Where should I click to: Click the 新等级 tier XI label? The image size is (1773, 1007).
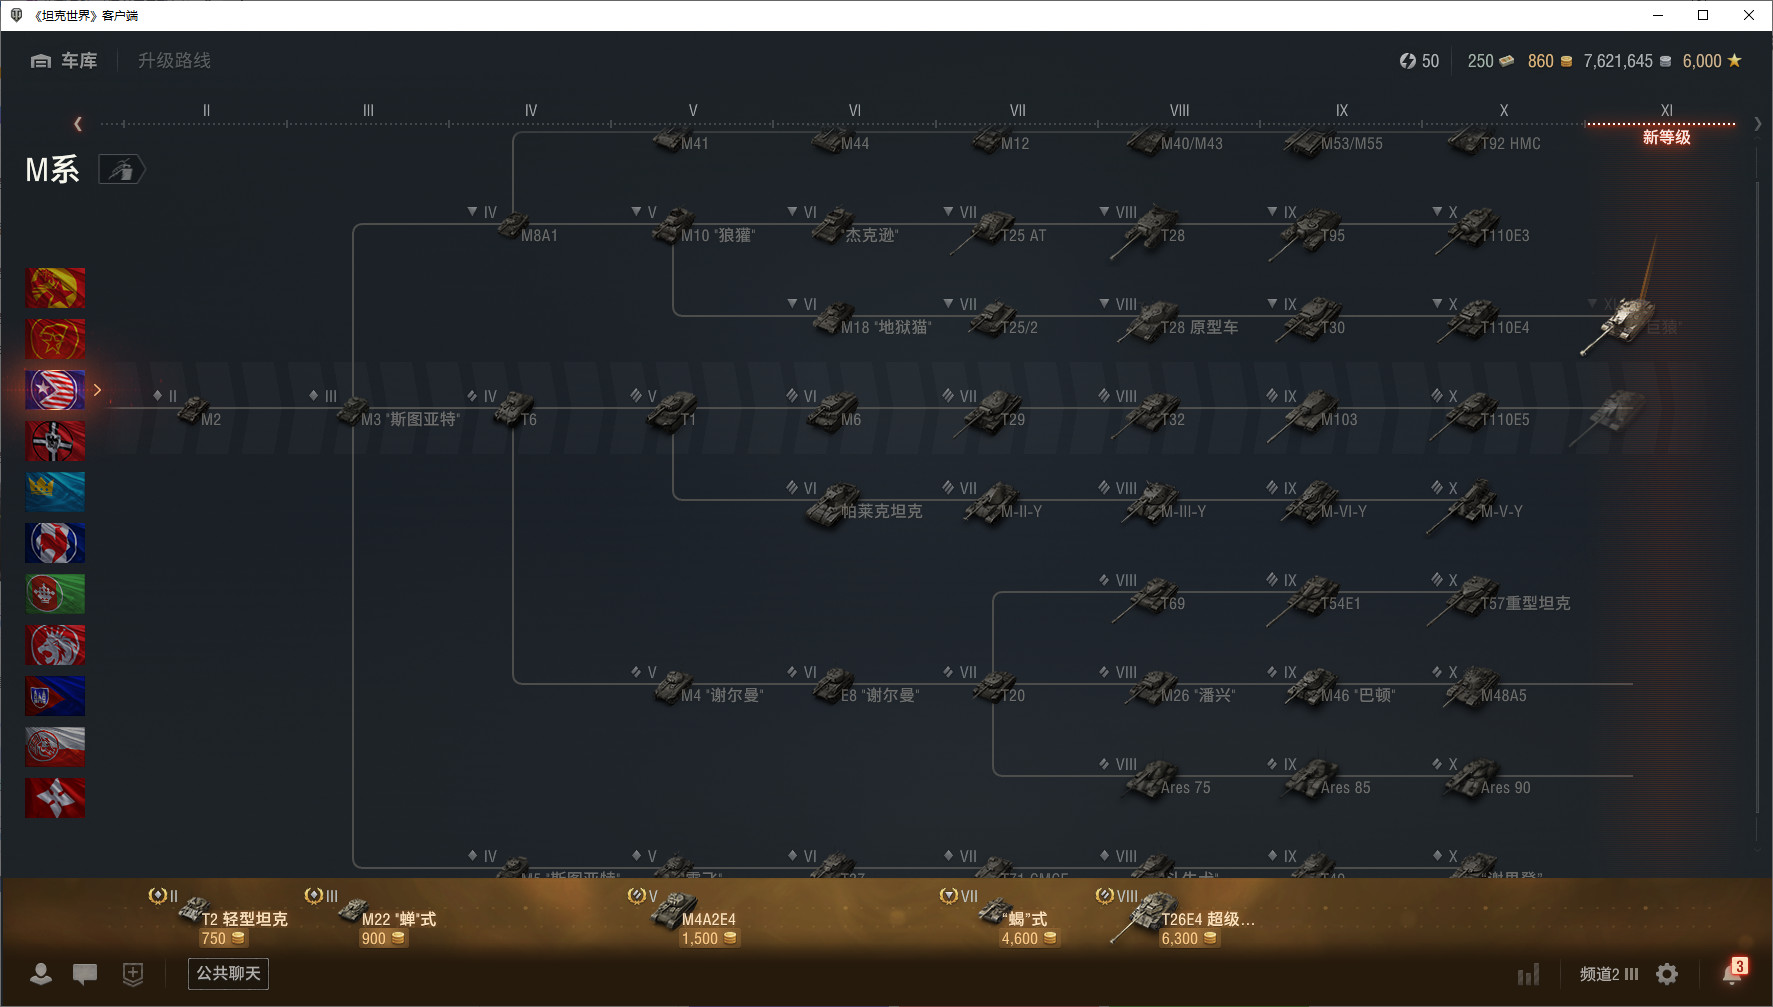click(1666, 137)
